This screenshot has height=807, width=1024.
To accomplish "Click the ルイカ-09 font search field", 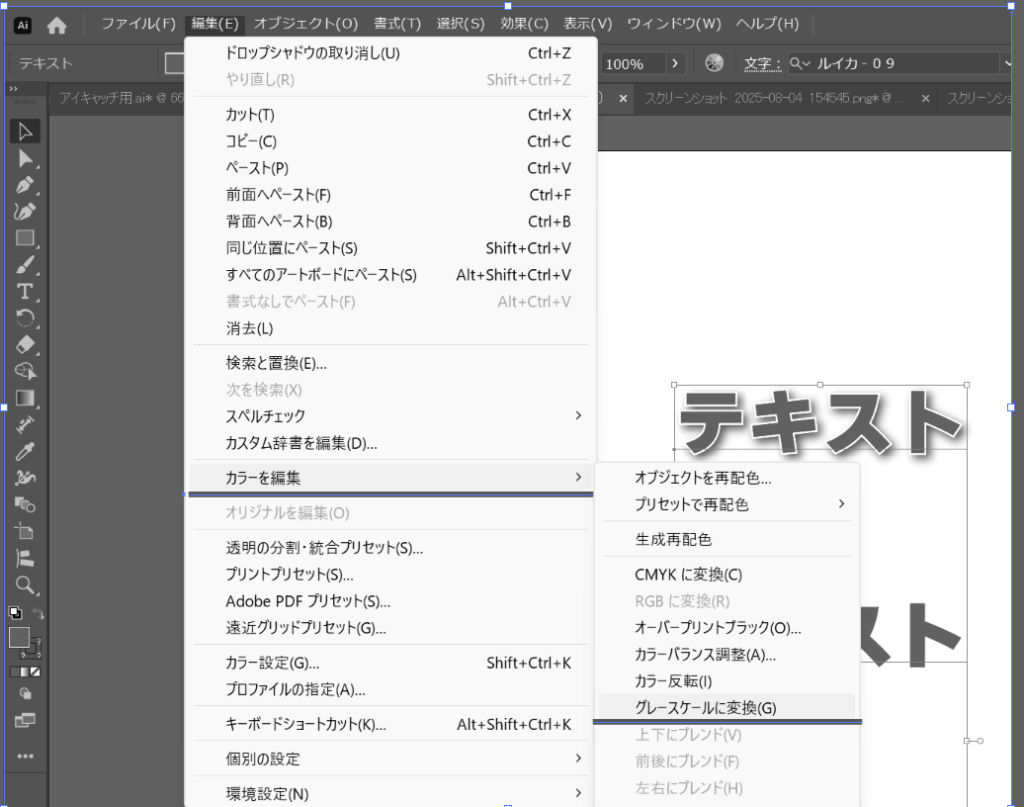I will pos(900,64).
